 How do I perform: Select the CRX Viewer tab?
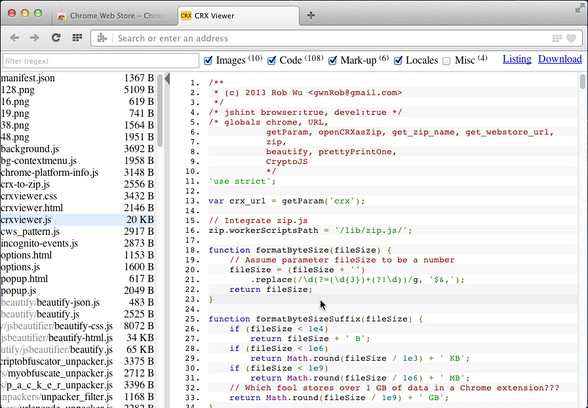[x=238, y=16]
